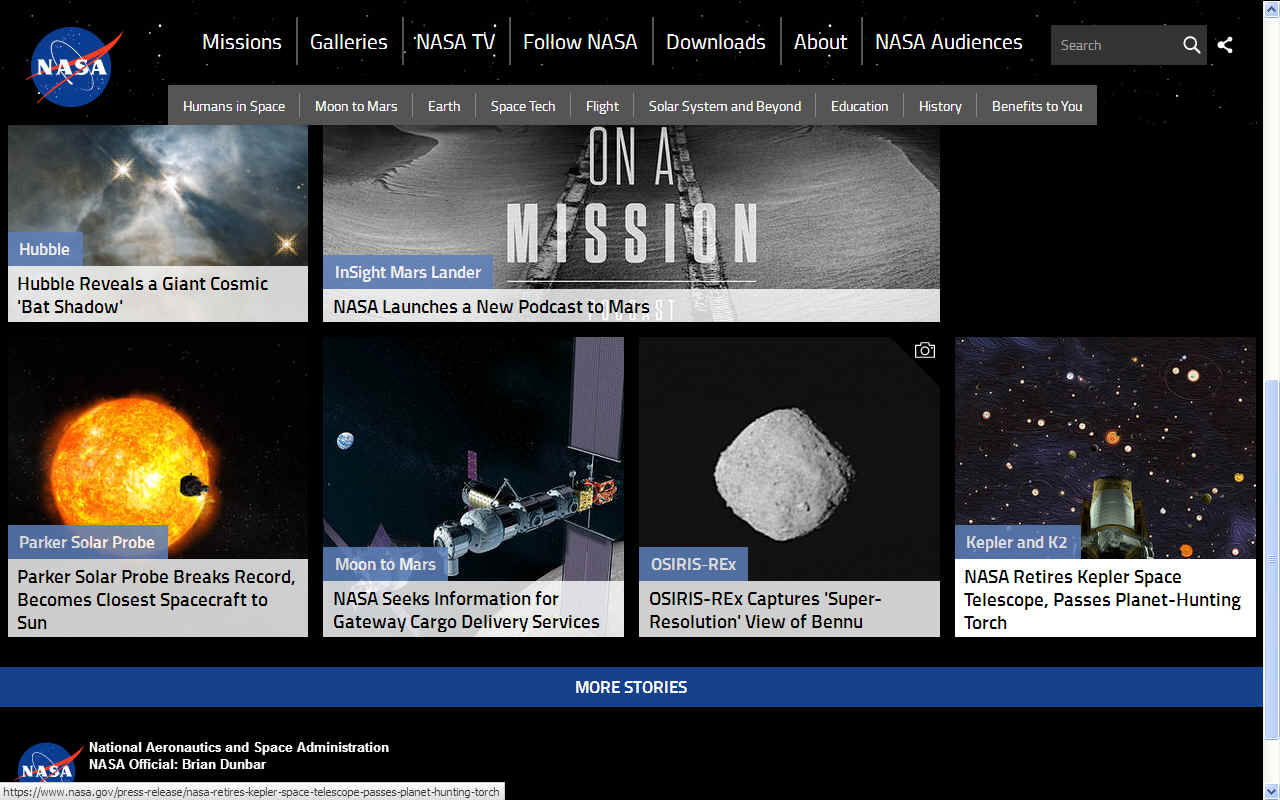The width and height of the screenshot is (1280, 800).
Task: Click the camera icon on Bennu image
Action: point(925,350)
